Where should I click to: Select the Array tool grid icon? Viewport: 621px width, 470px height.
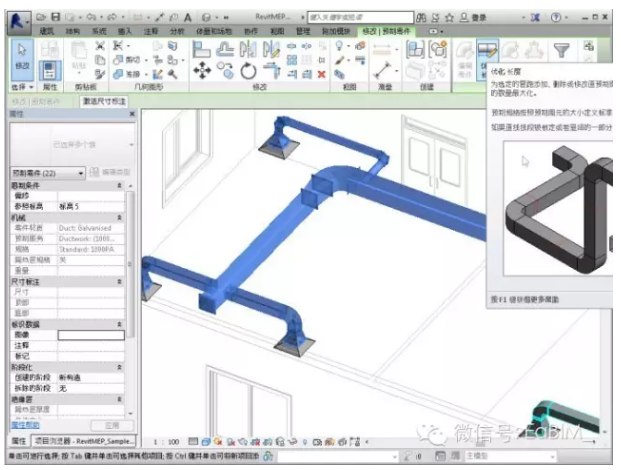292,60
